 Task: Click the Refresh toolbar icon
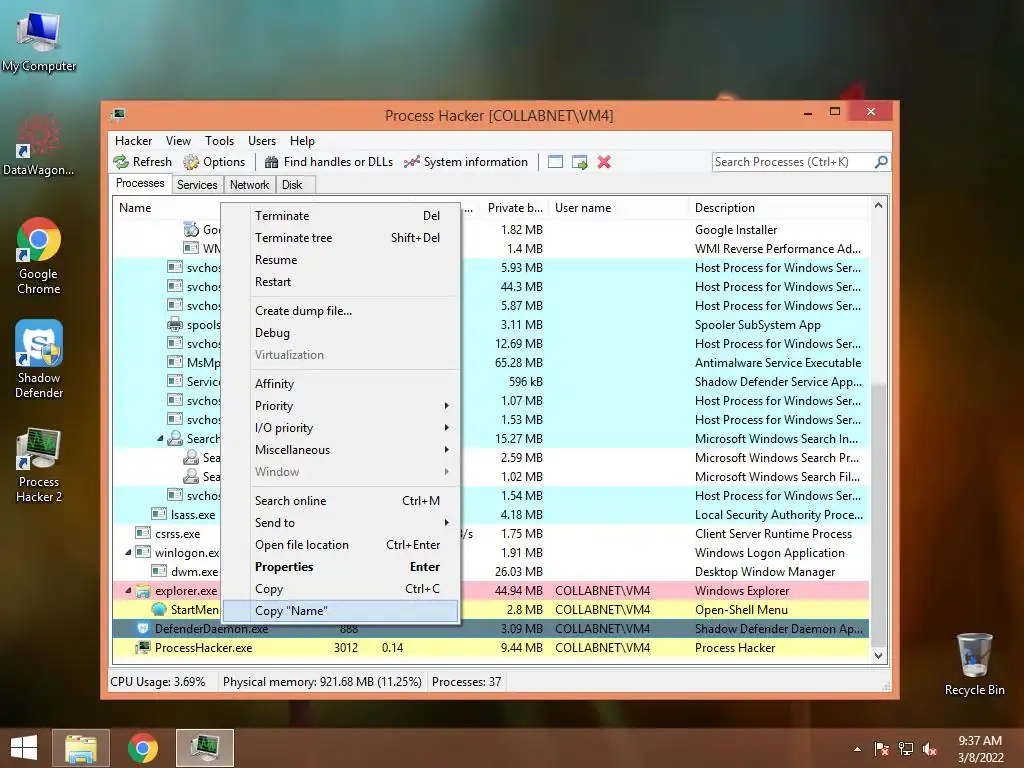point(121,162)
